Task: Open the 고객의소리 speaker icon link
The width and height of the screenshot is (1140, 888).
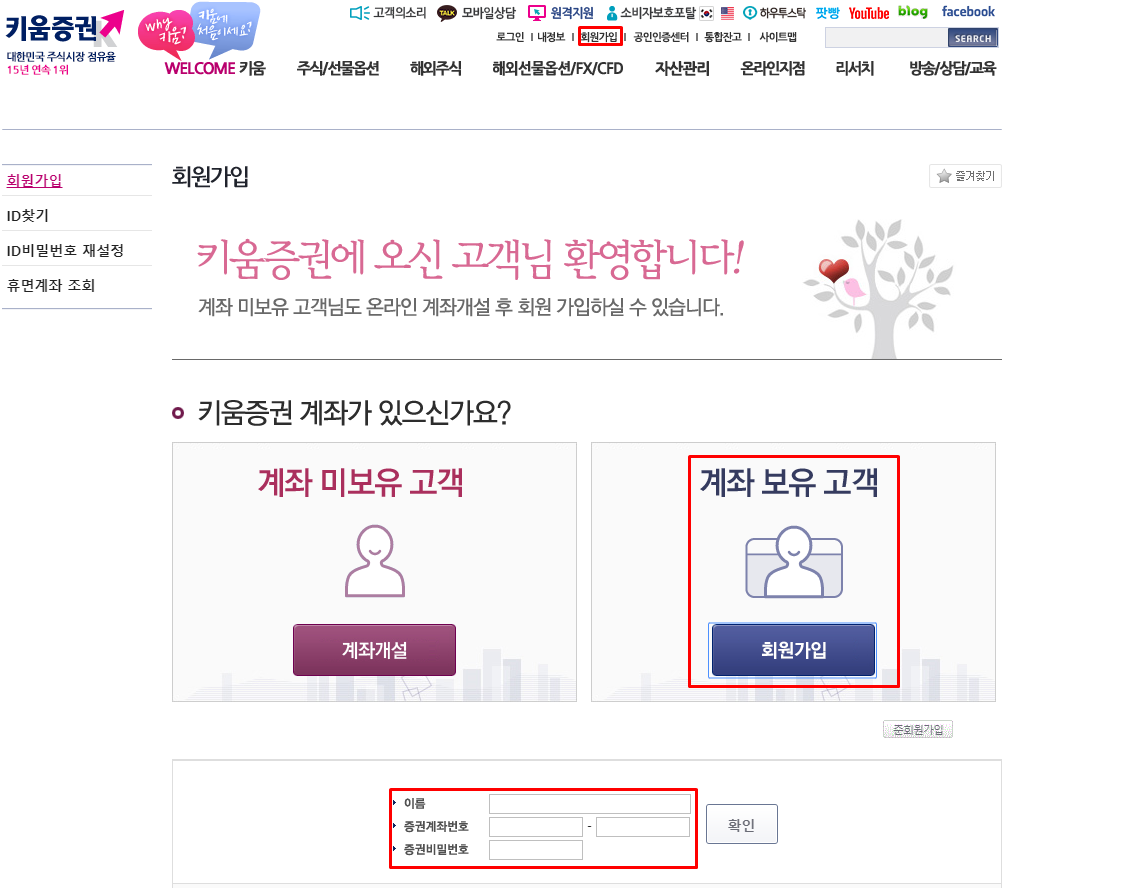Action: 360,13
